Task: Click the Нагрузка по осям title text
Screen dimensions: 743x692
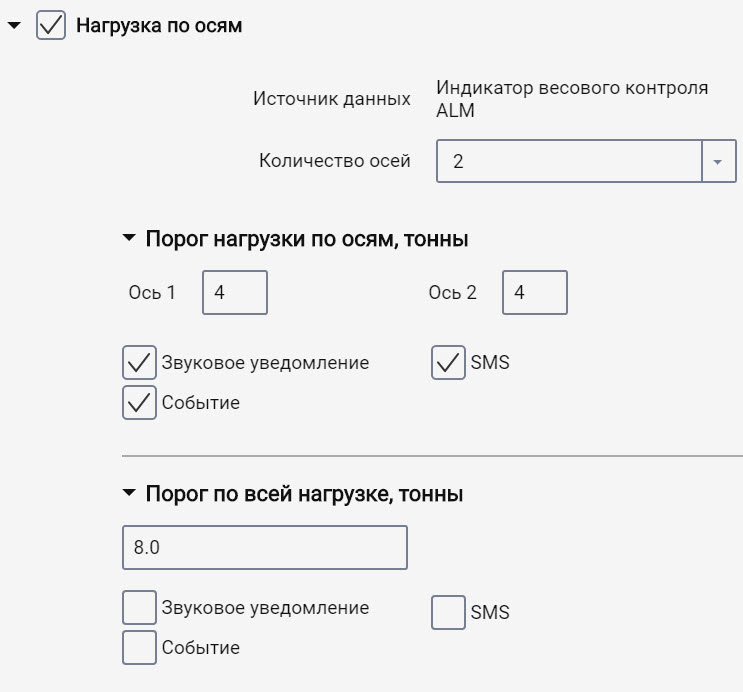Action: (x=159, y=26)
